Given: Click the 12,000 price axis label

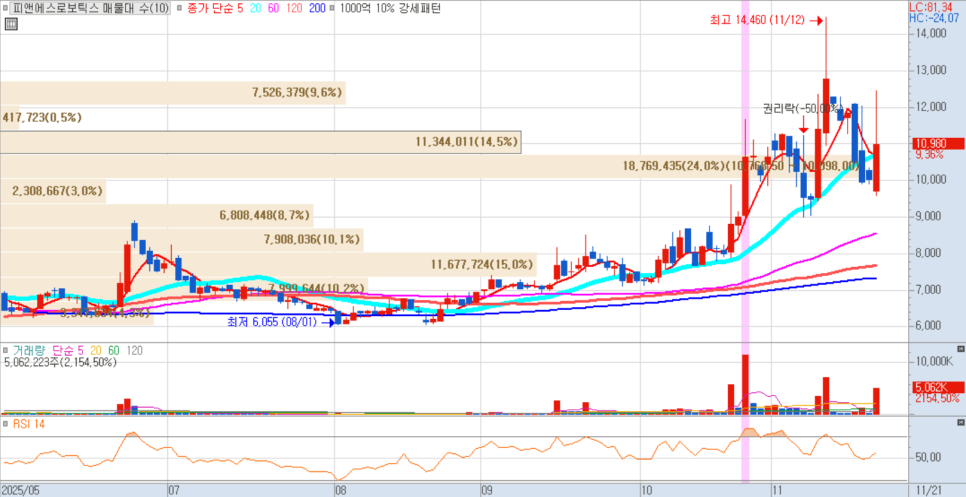Looking at the screenshot, I should click(930, 107).
